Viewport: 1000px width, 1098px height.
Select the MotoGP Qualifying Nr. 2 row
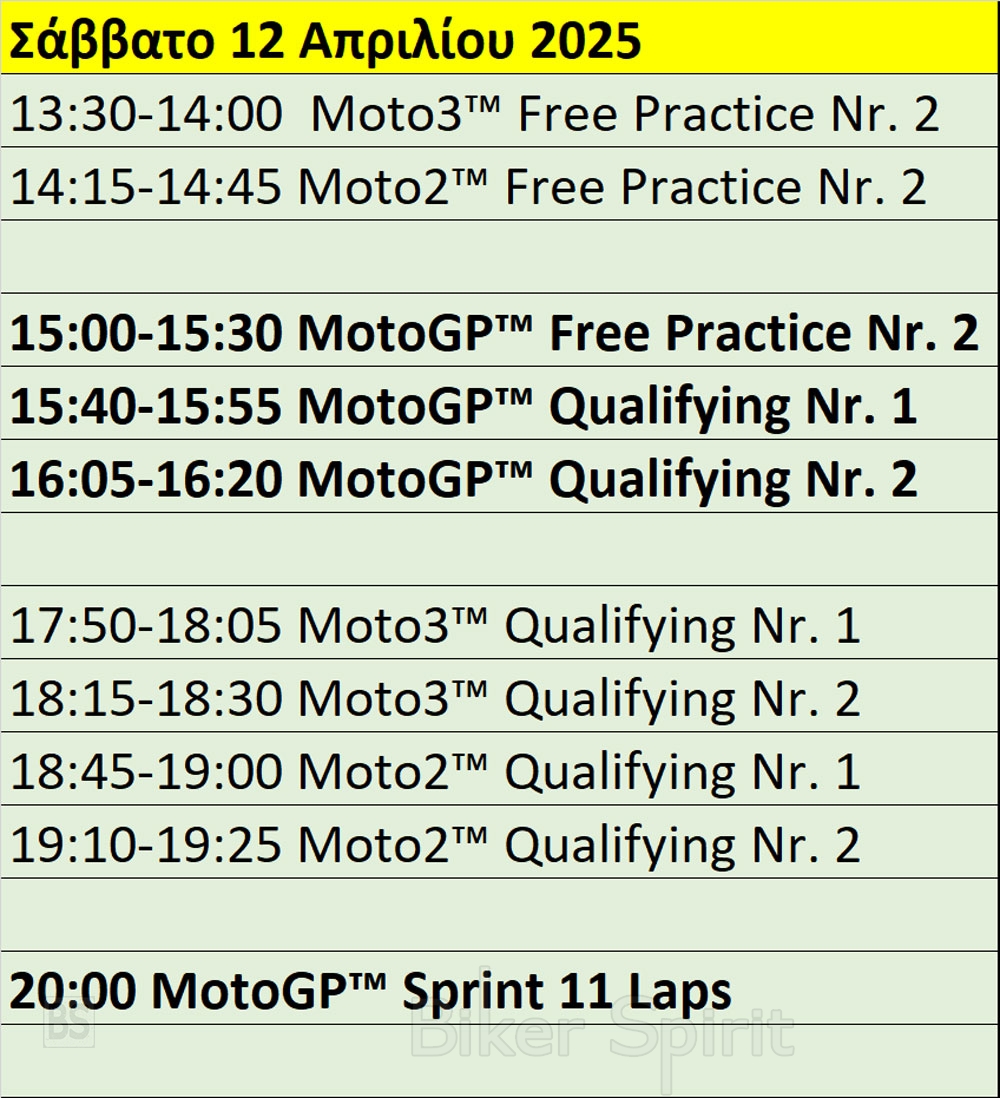[x=463, y=480]
